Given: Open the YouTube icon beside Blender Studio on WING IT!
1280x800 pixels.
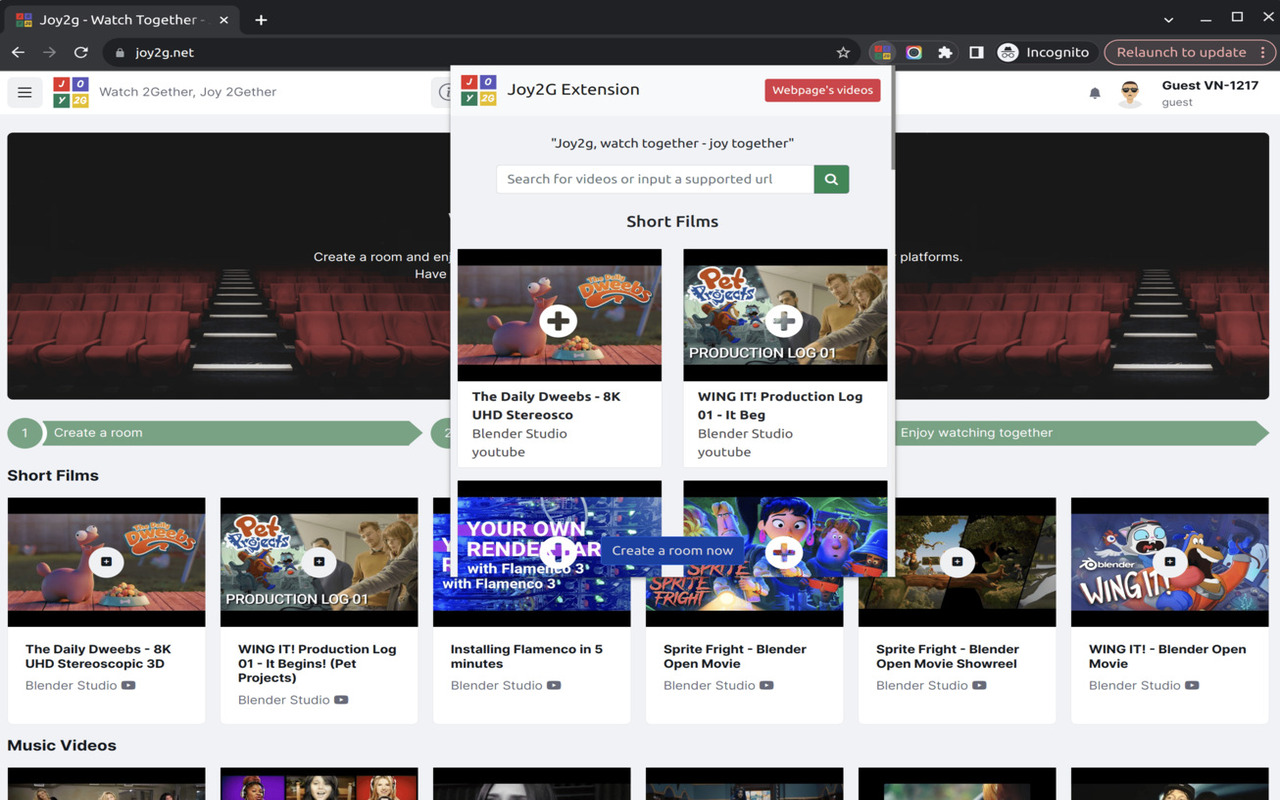Looking at the screenshot, I should [x=1193, y=685].
